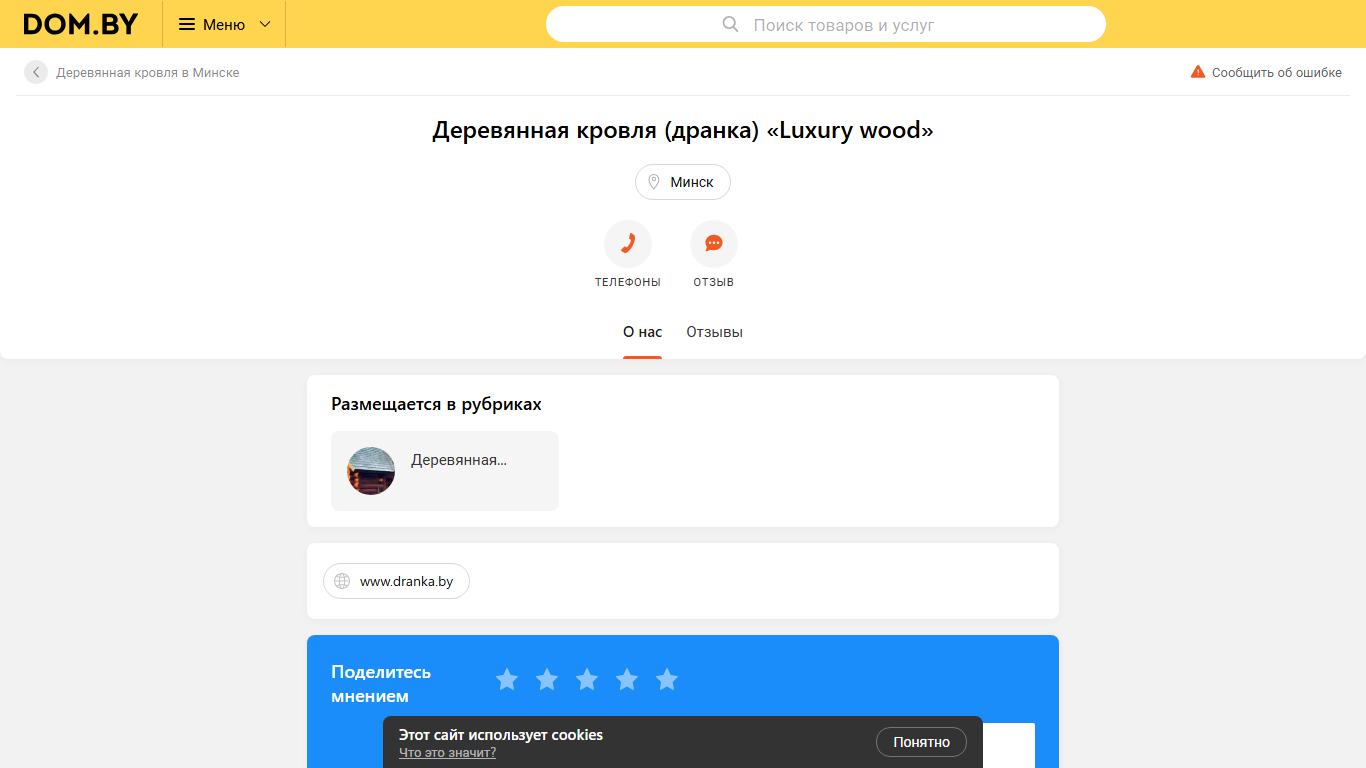Image resolution: width=1366 pixels, height=768 pixels.
Task: Click the orange warning triangle icon
Action: coord(1198,72)
